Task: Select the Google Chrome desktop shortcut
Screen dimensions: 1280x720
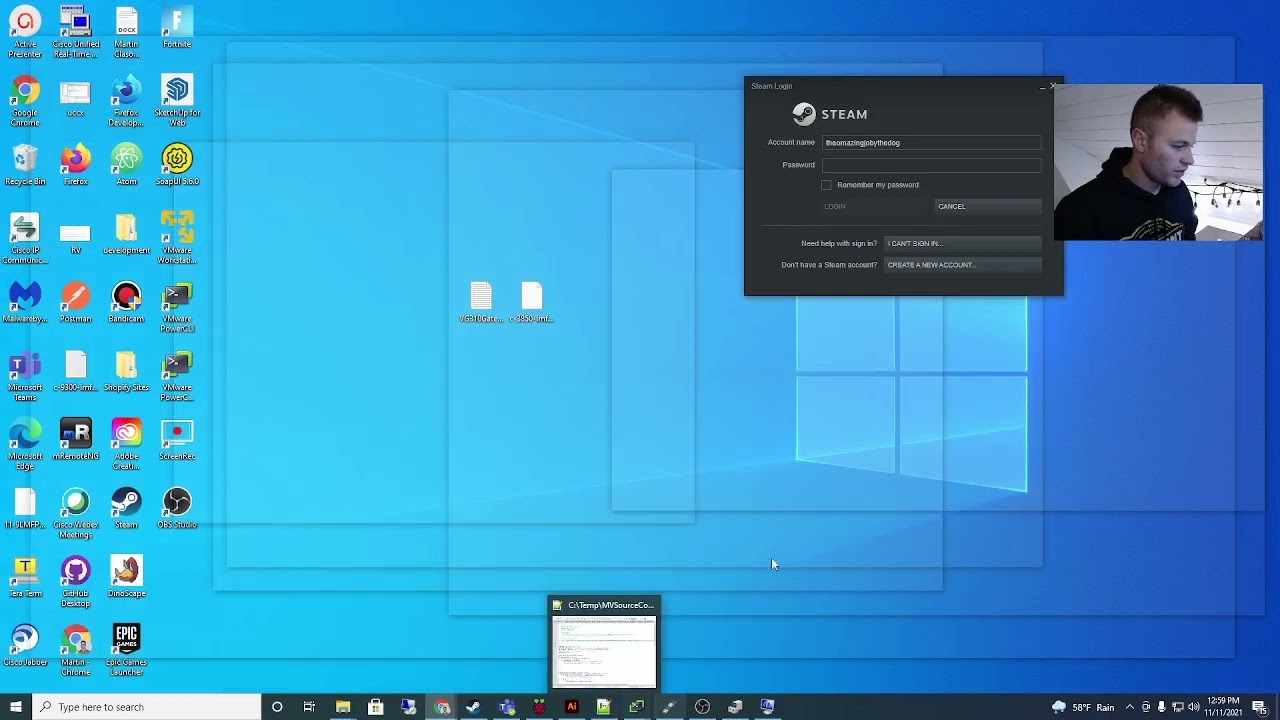Action: click(x=25, y=100)
